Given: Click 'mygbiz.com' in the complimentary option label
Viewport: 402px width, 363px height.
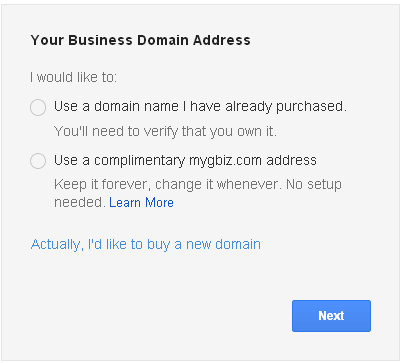Looking at the screenshot, I should click(x=225, y=161).
